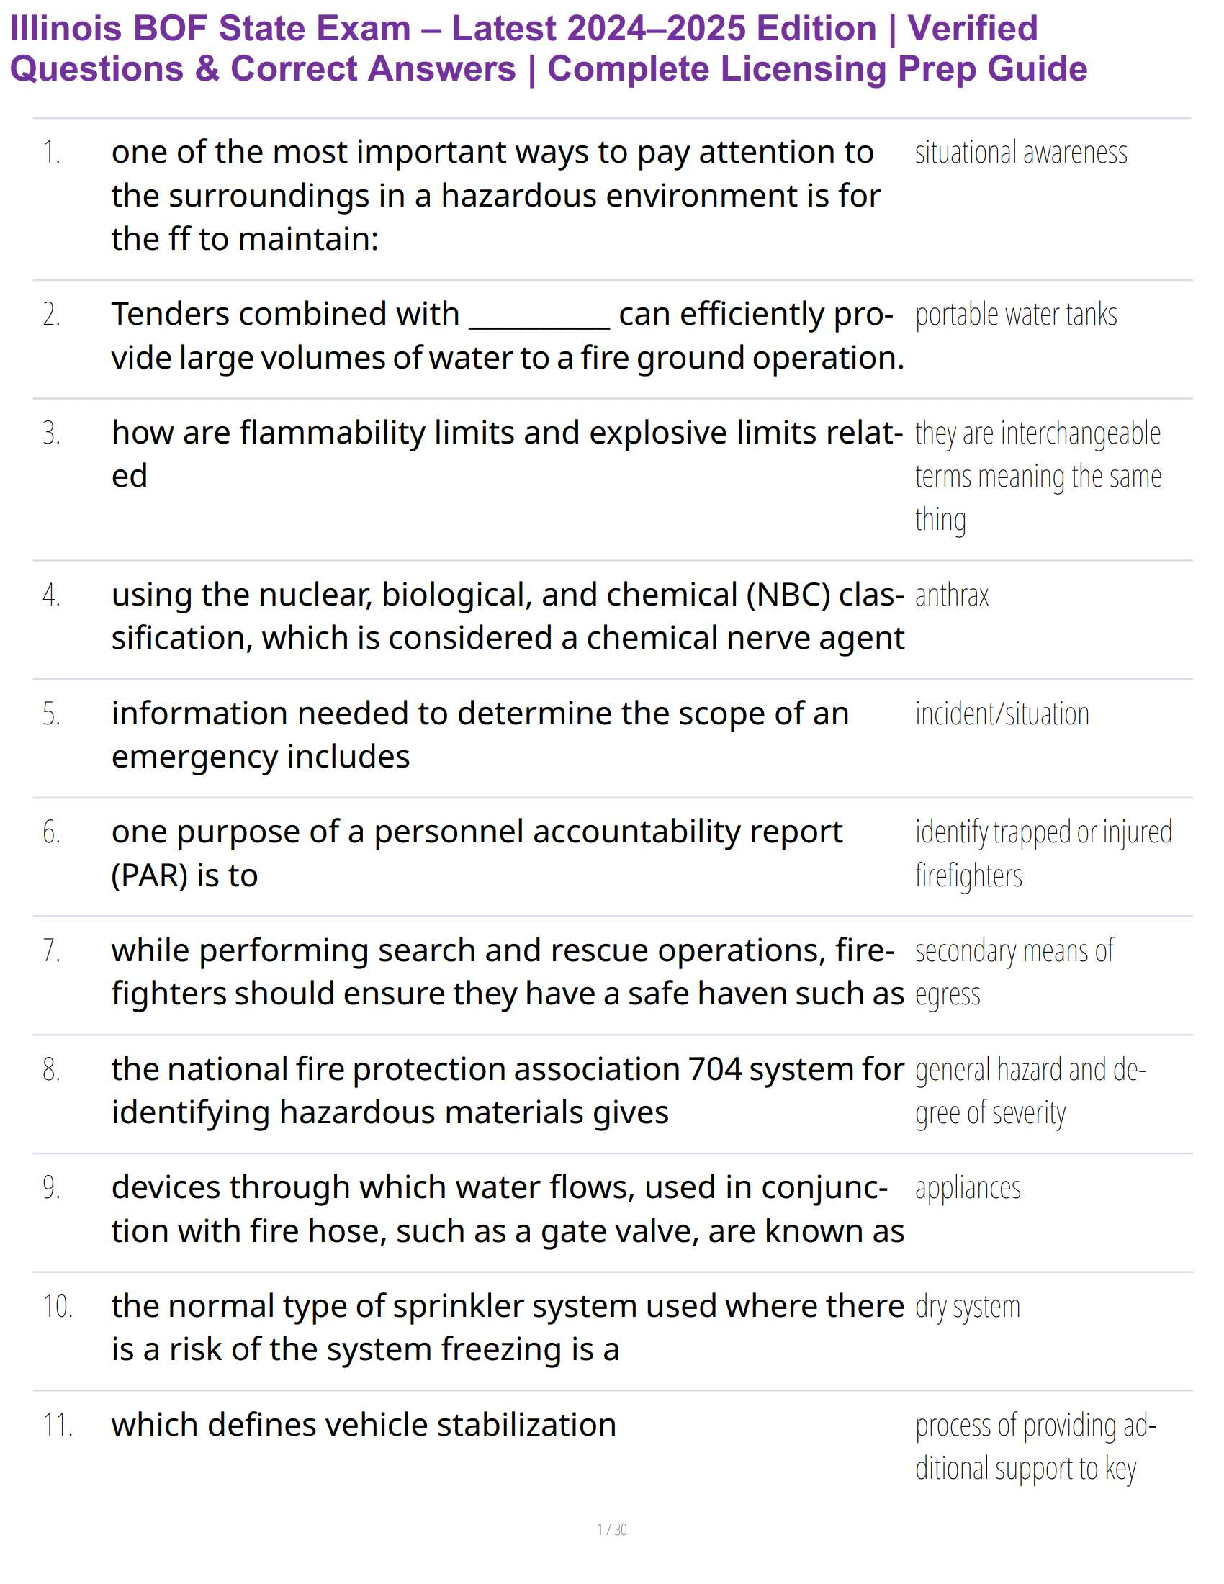Click question number 1
Screen dimensions: 1224x1584
tap(52, 153)
